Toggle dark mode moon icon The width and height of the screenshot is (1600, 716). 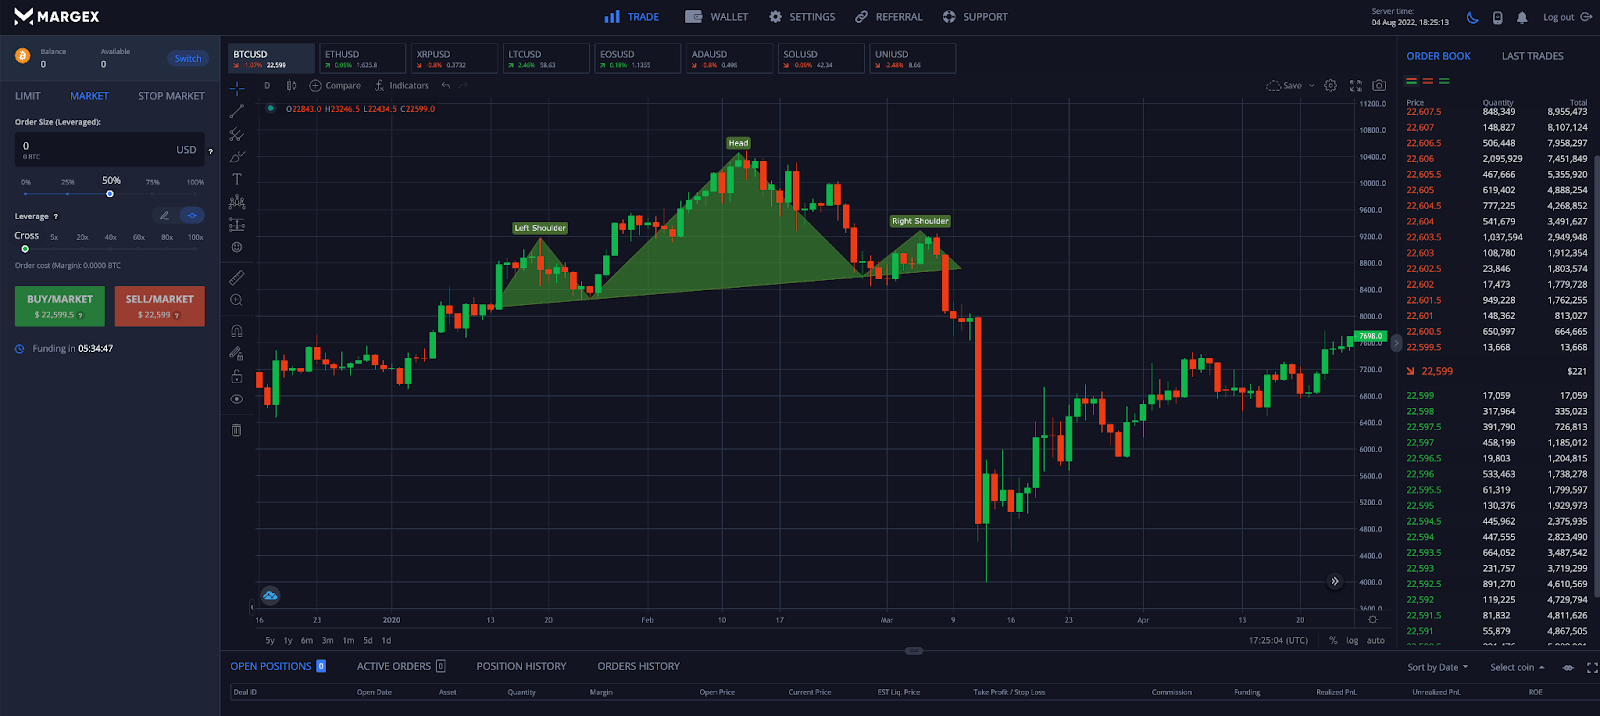1472,17
